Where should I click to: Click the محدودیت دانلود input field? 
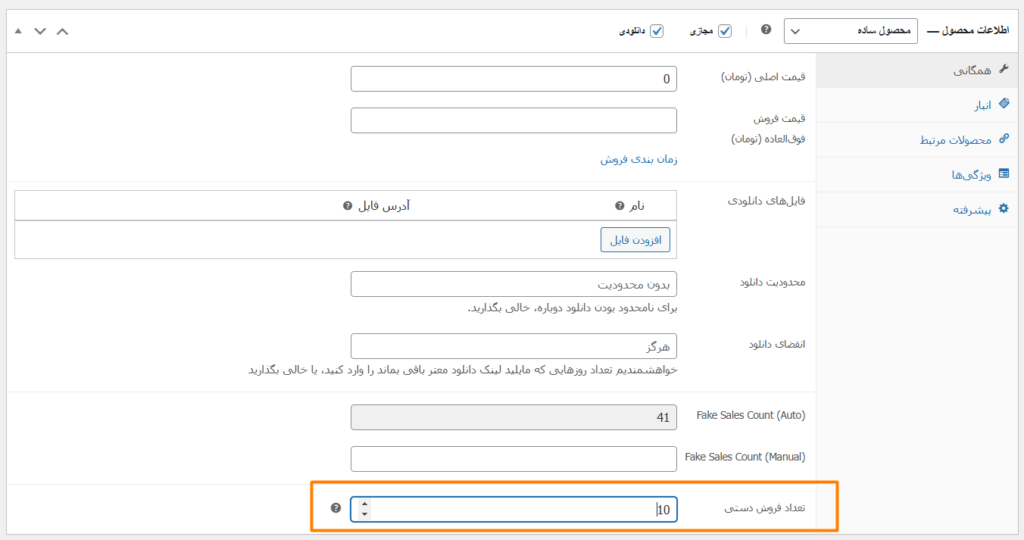[x=513, y=284]
